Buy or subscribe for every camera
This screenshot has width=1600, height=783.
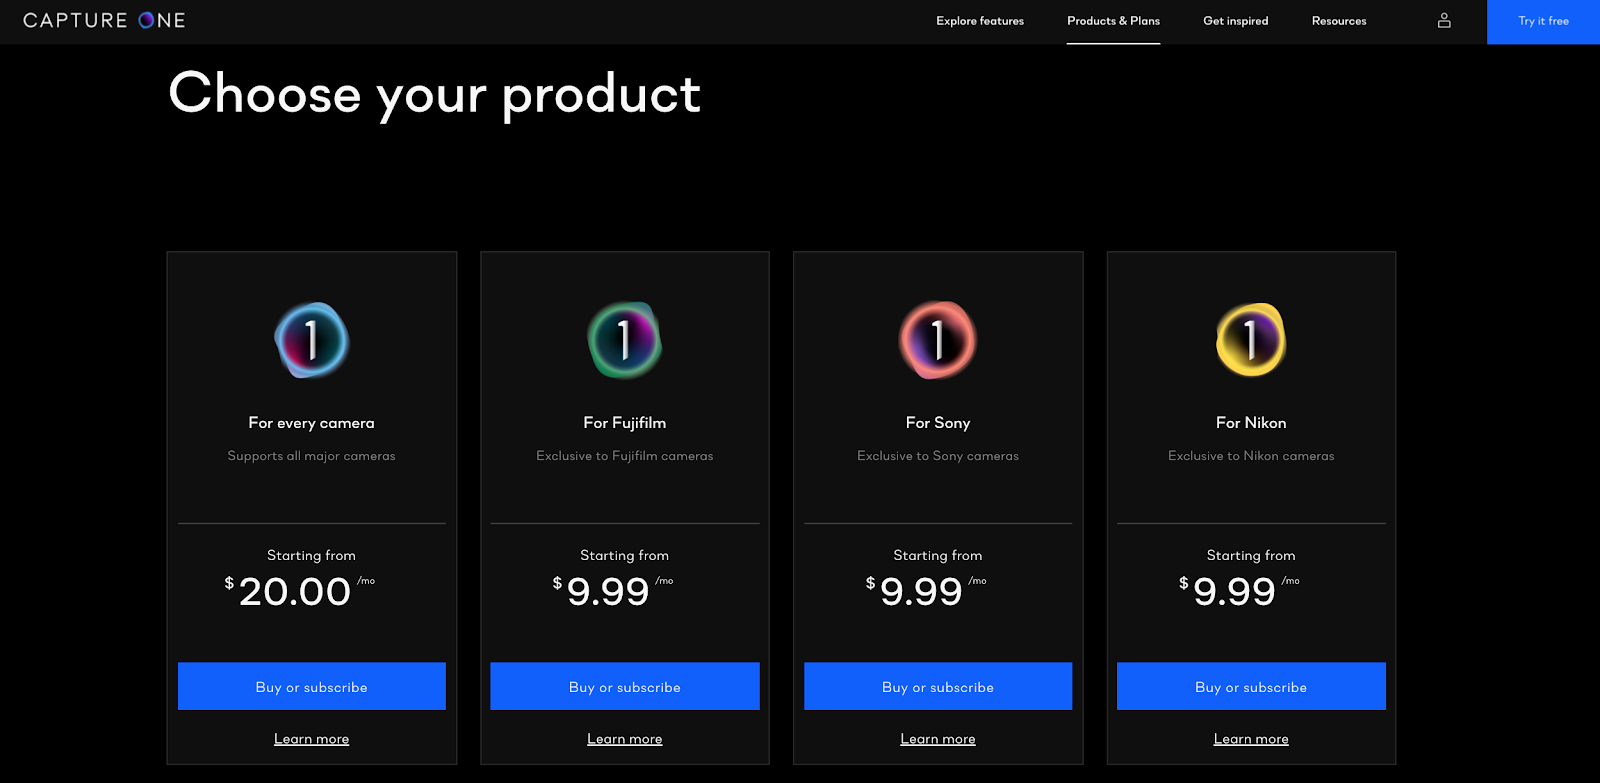click(312, 687)
